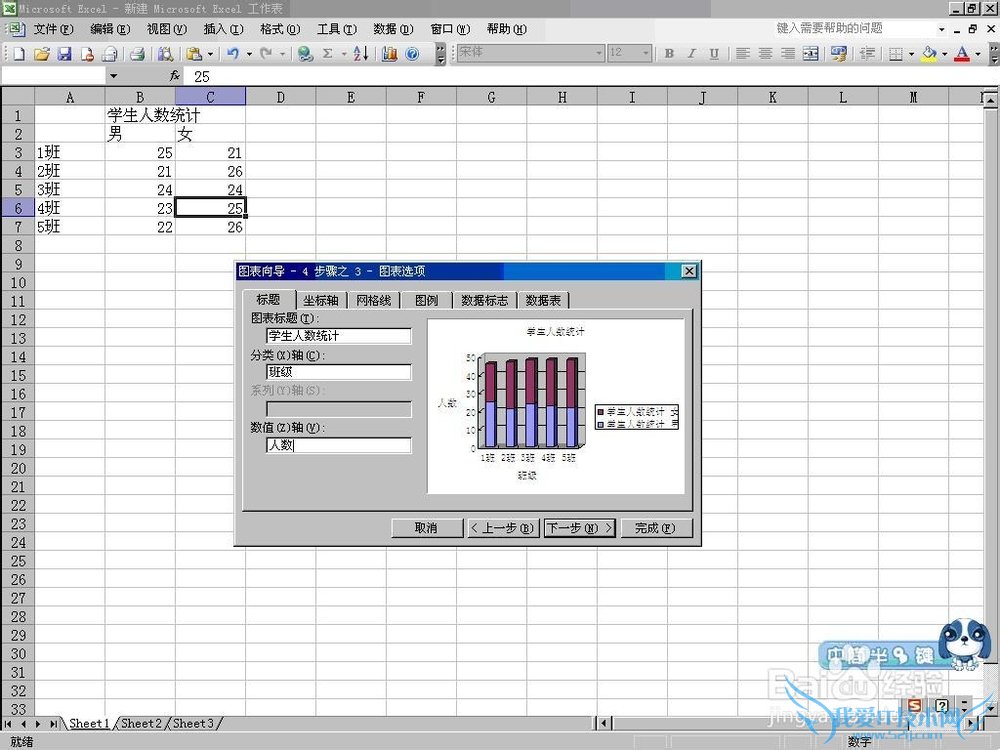1000x750 pixels.
Task: Toggle Bold formatting
Action: [669, 54]
